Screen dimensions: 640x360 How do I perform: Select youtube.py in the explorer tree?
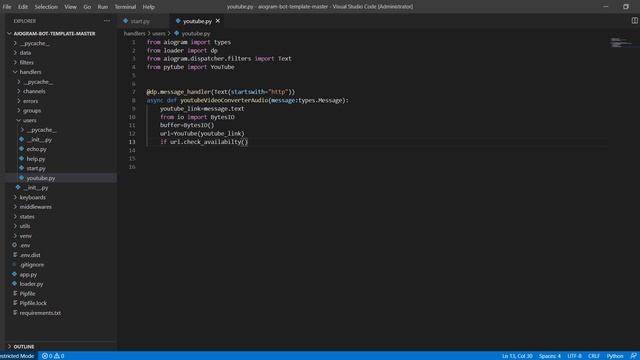41,178
